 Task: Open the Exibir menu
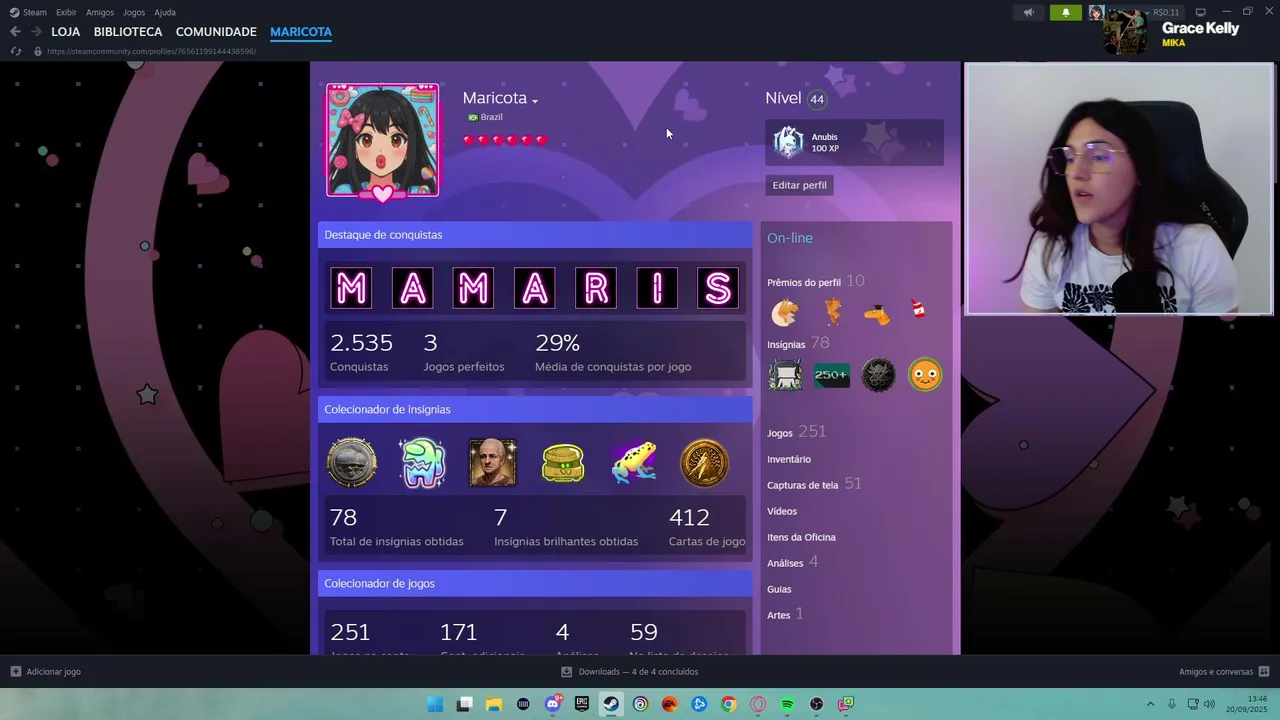[66, 12]
